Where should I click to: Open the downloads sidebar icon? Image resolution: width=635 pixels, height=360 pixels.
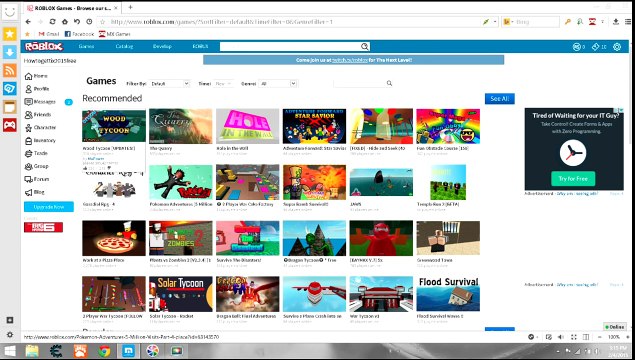pos(10,52)
